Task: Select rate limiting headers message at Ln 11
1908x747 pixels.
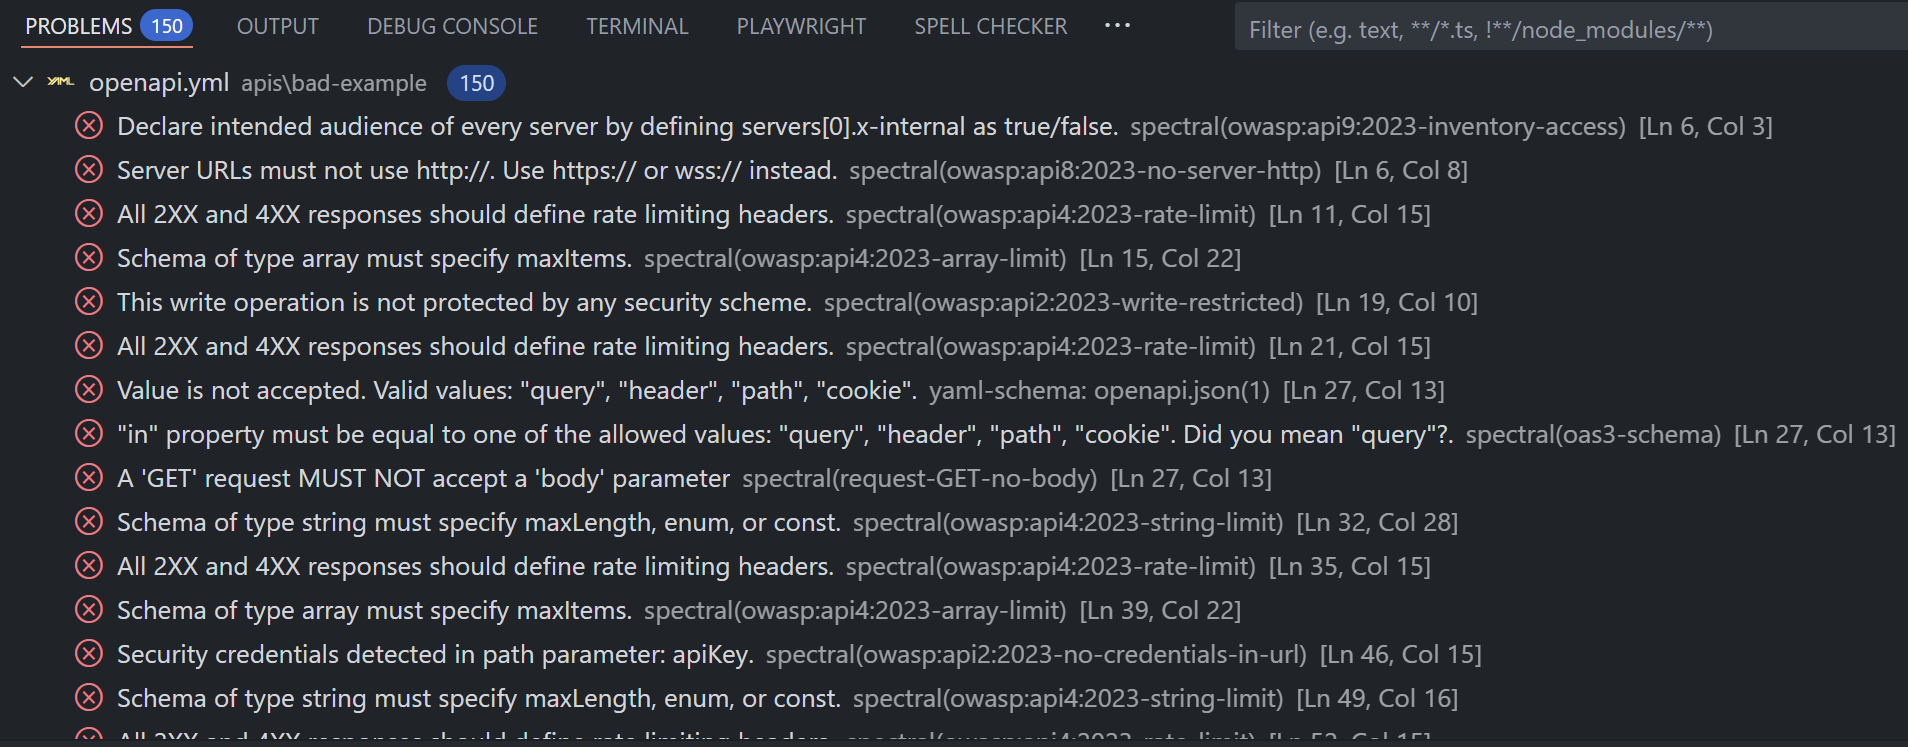Action: [x=475, y=215]
